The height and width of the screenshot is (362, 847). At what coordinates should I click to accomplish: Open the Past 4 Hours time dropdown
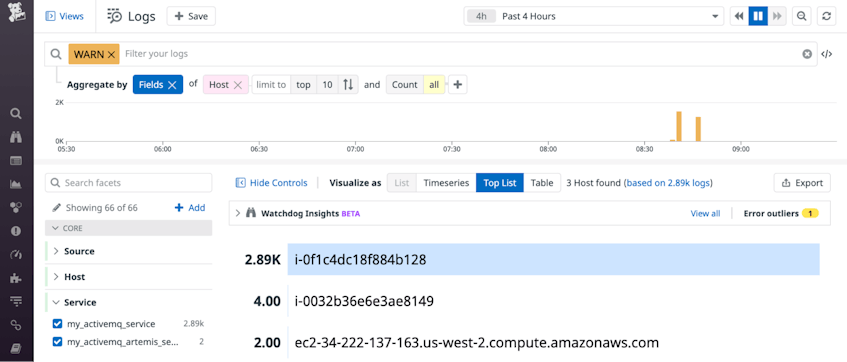[593, 16]
